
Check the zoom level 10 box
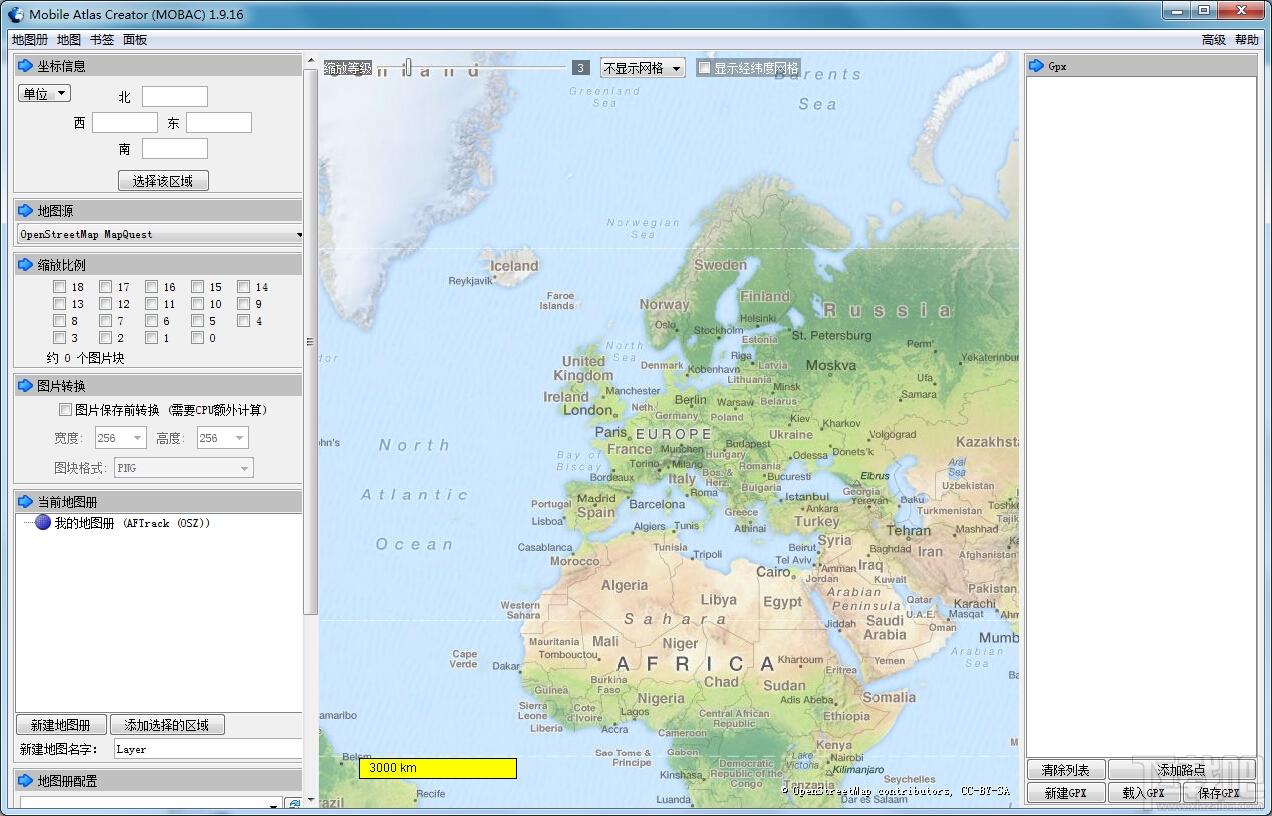(x=198, y=304)
